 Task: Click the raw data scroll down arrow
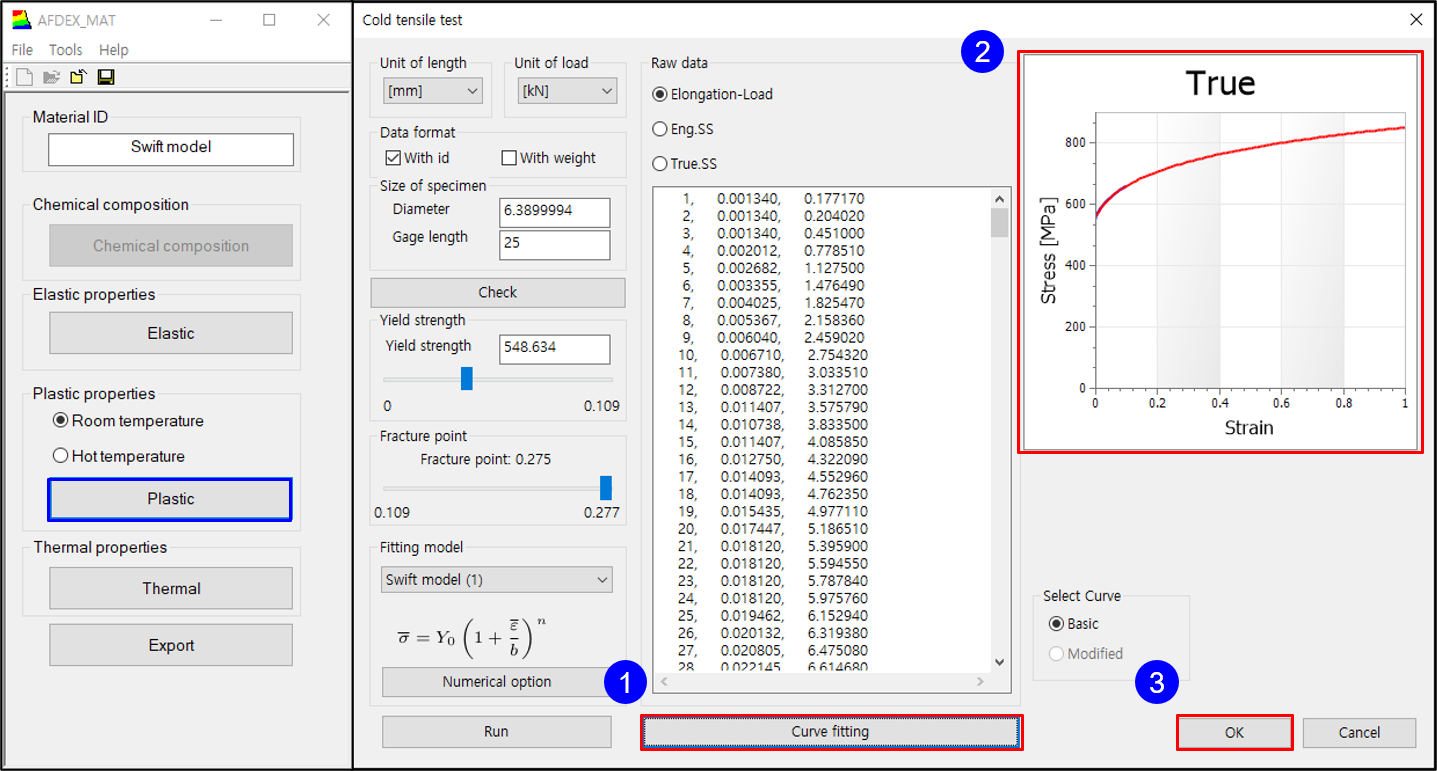(x=999, y=662)
